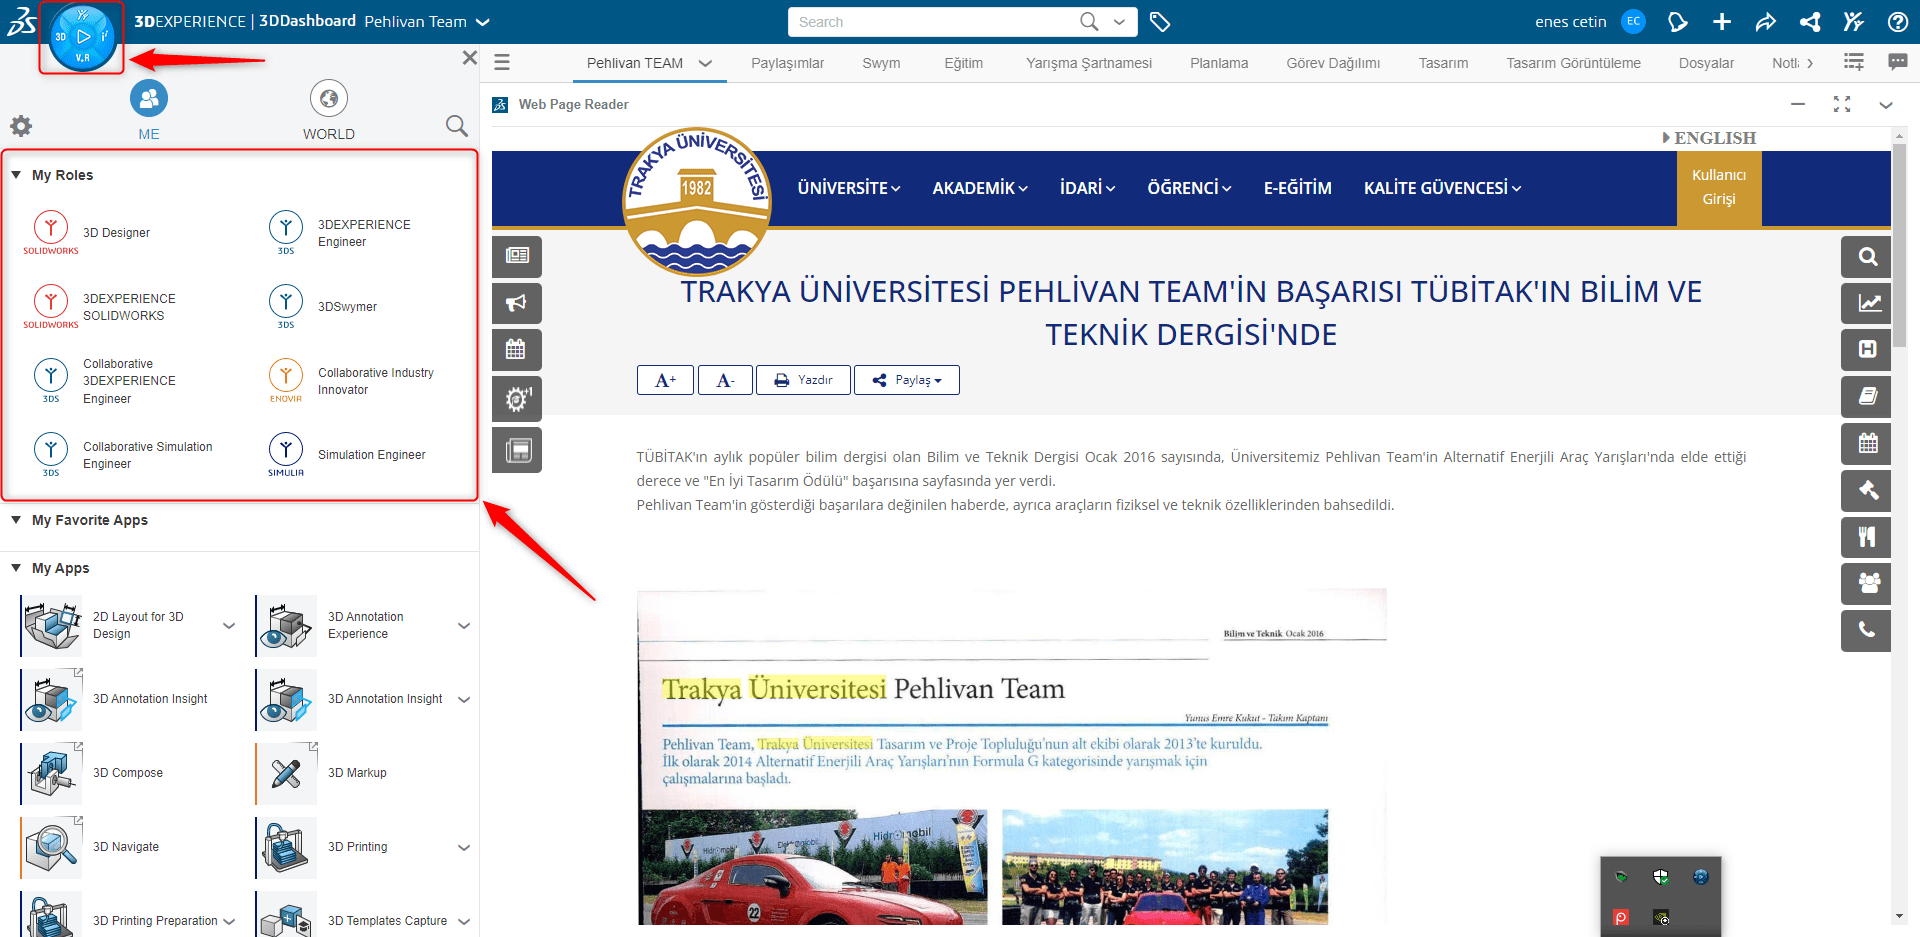Click the webpage phone contact icon
Screen dimensions: 1920x937
(x=1866, y=630)
